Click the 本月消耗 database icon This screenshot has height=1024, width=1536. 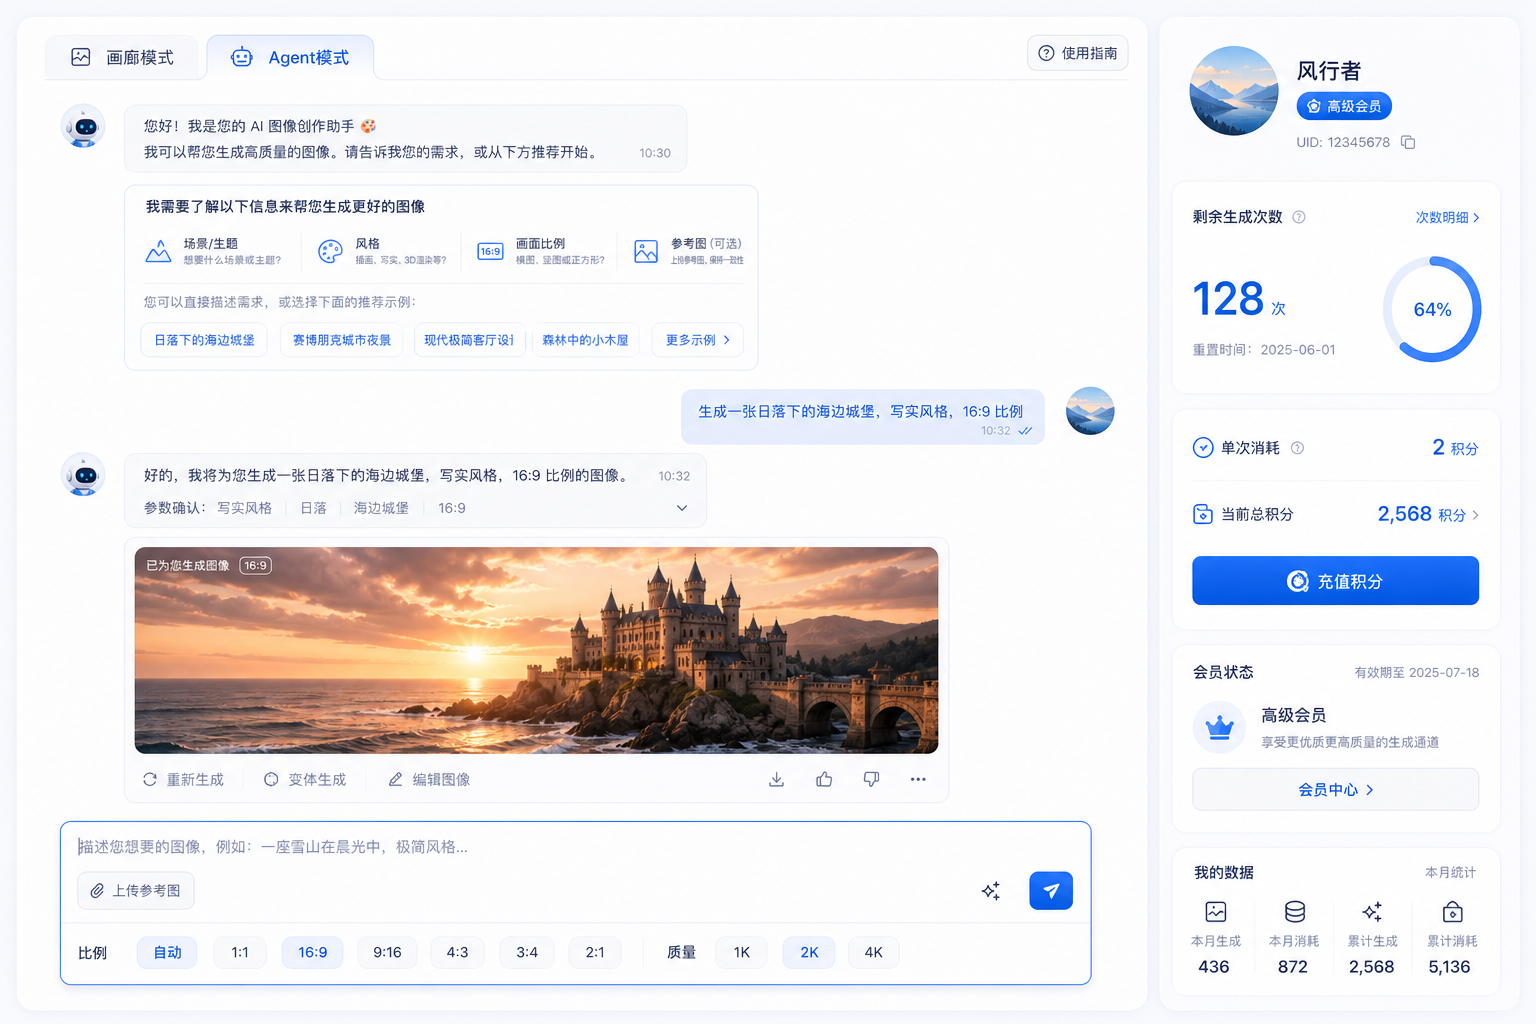(1295, 912)
